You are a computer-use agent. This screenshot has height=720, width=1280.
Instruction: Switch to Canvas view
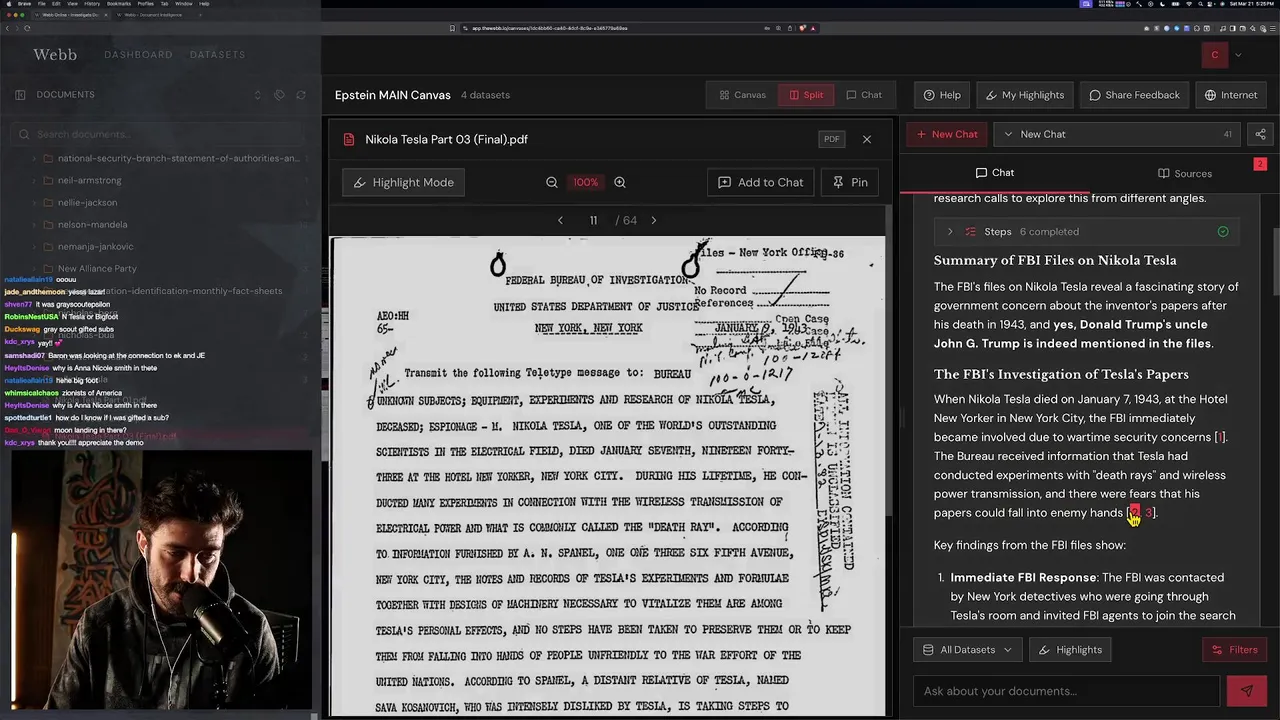pyautogui.click(x=742, y=95)
